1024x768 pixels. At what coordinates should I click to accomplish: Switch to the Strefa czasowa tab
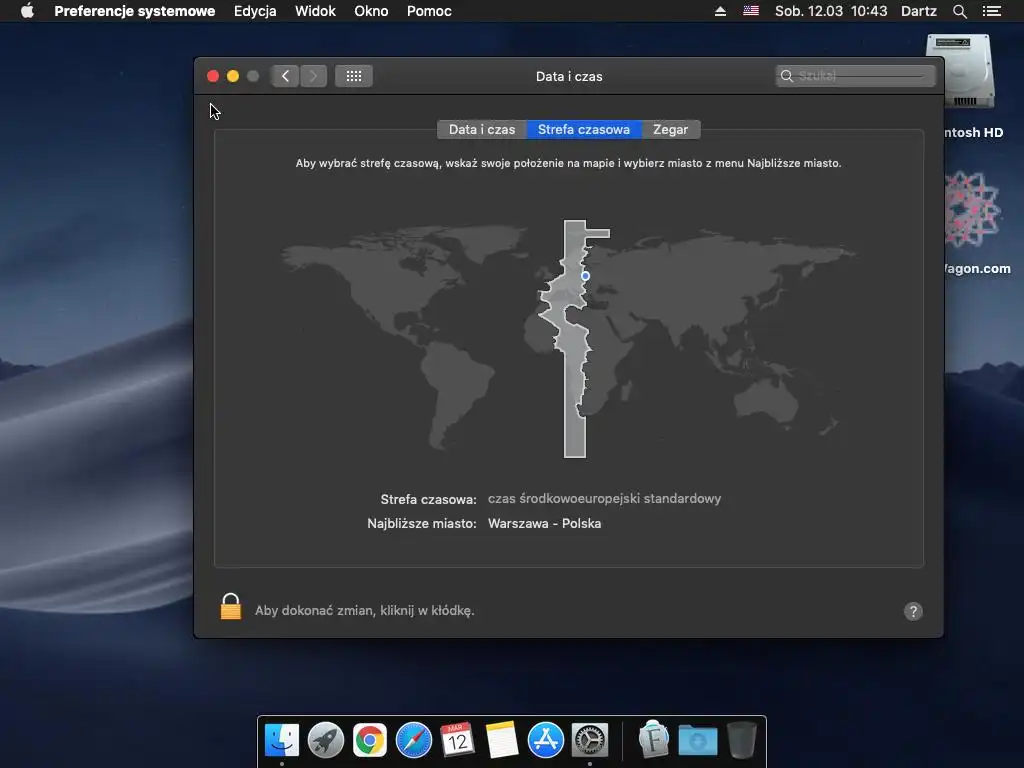(584, 129)
